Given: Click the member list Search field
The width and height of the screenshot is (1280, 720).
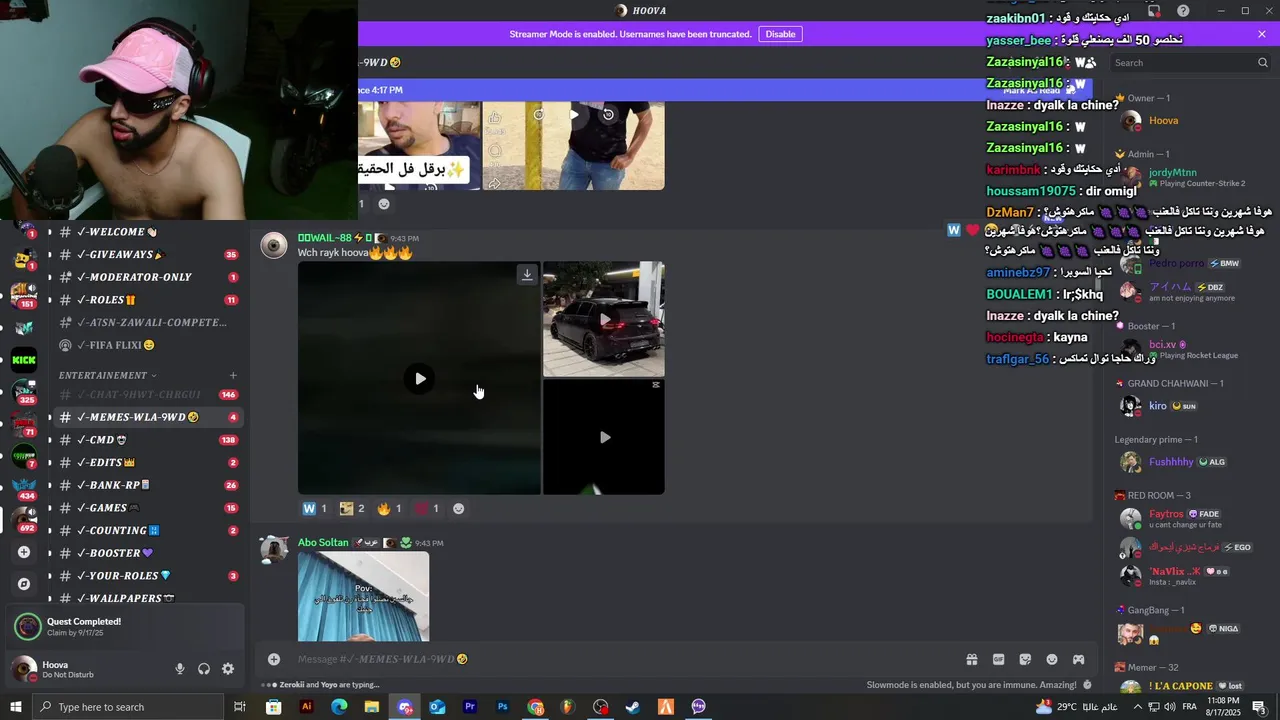Looking at the screenshot, I should click(x=1190, y=62).
